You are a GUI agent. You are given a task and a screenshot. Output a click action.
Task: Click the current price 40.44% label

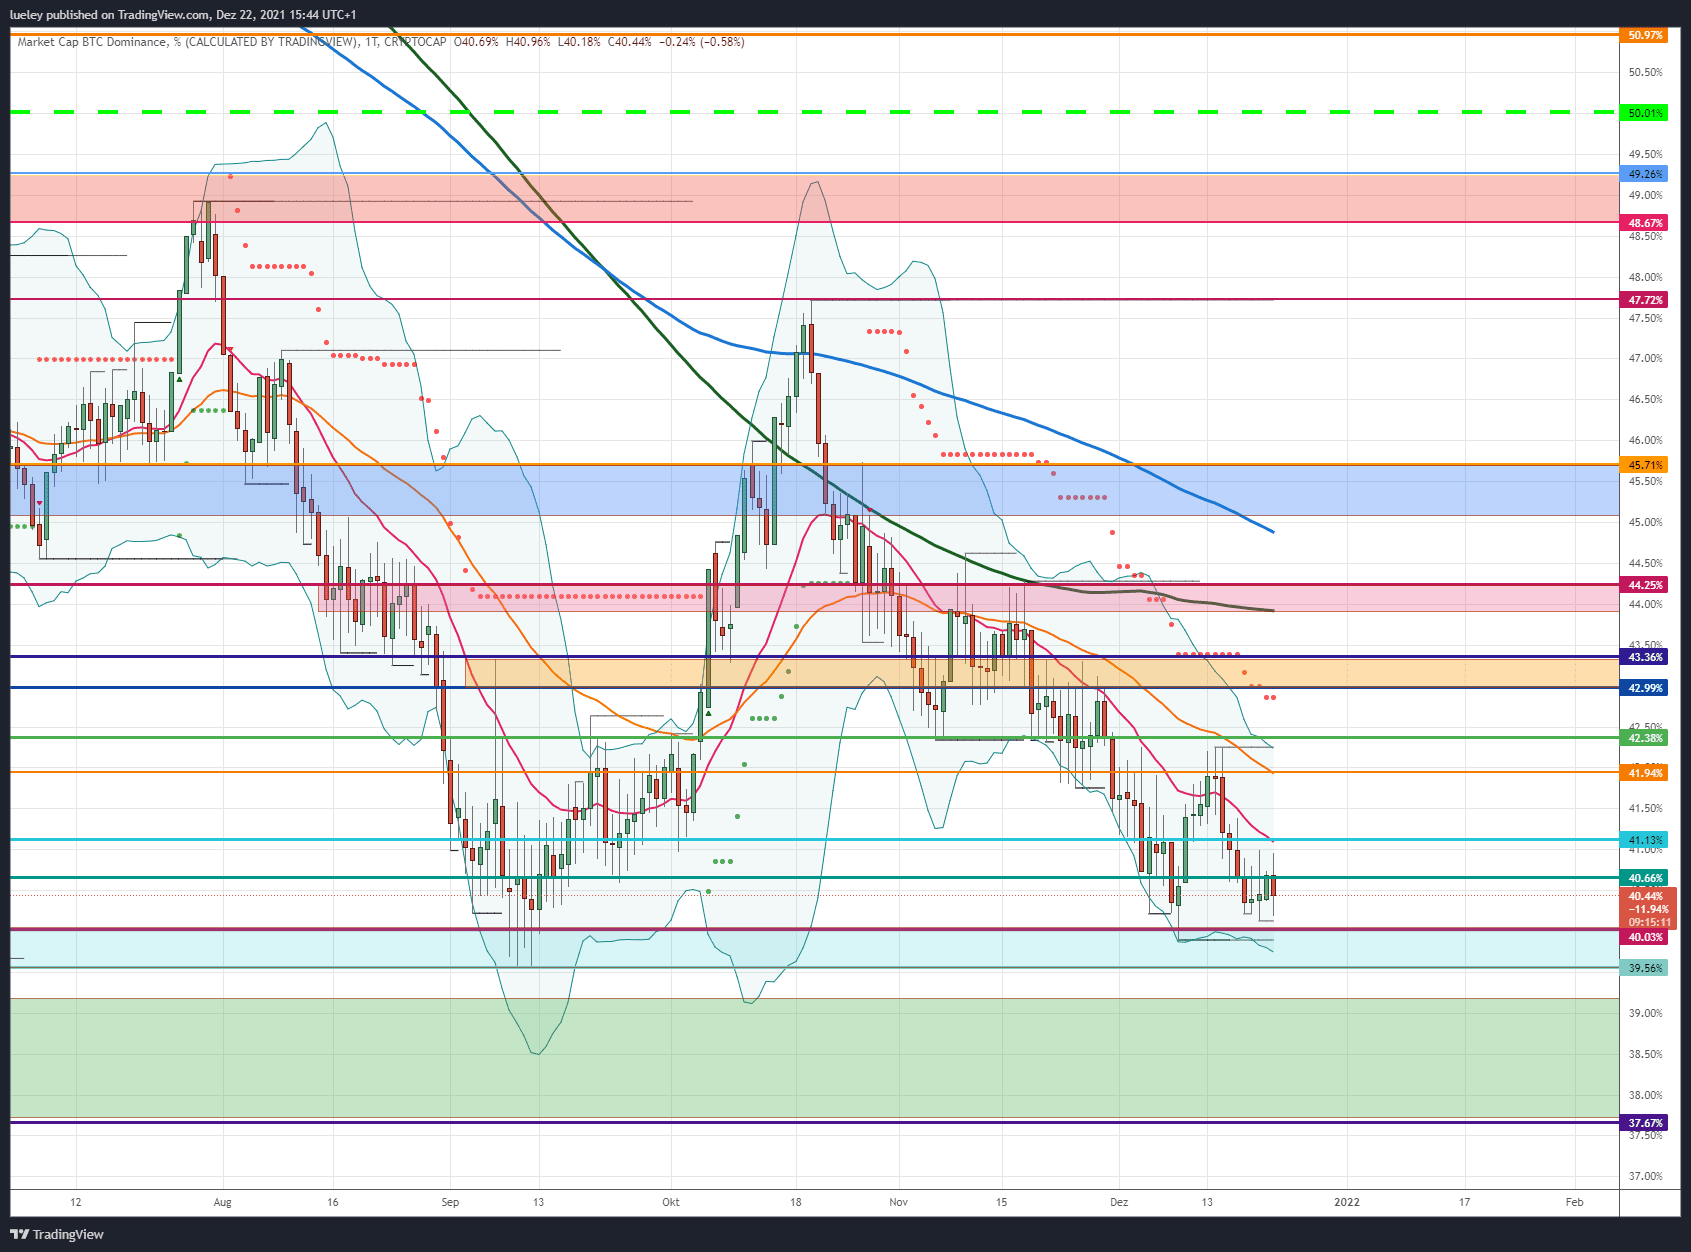pos(1646,896)
